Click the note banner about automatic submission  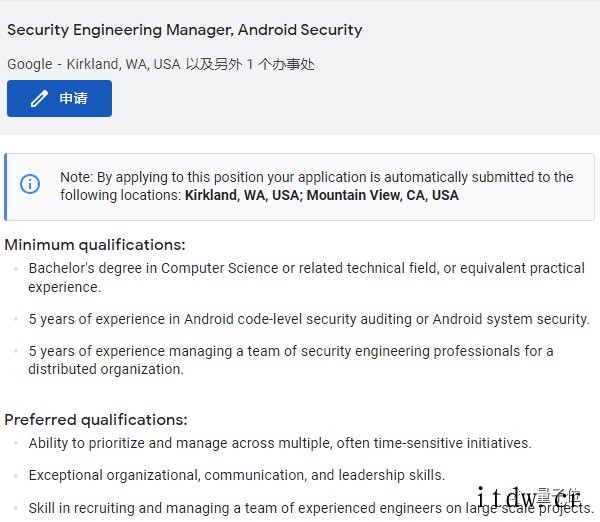300,187
